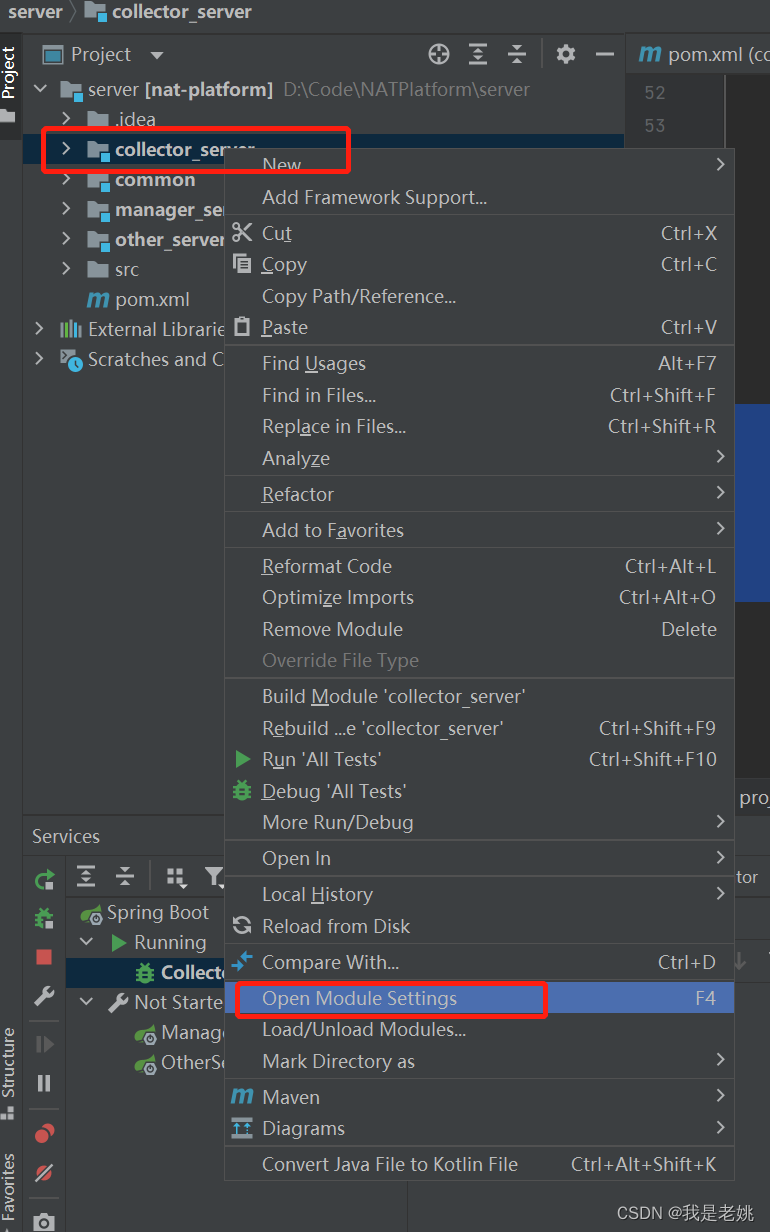Click Pause Program icon in Services
The height and width of the screenshot is (1232, 770).
[44, 1083]
